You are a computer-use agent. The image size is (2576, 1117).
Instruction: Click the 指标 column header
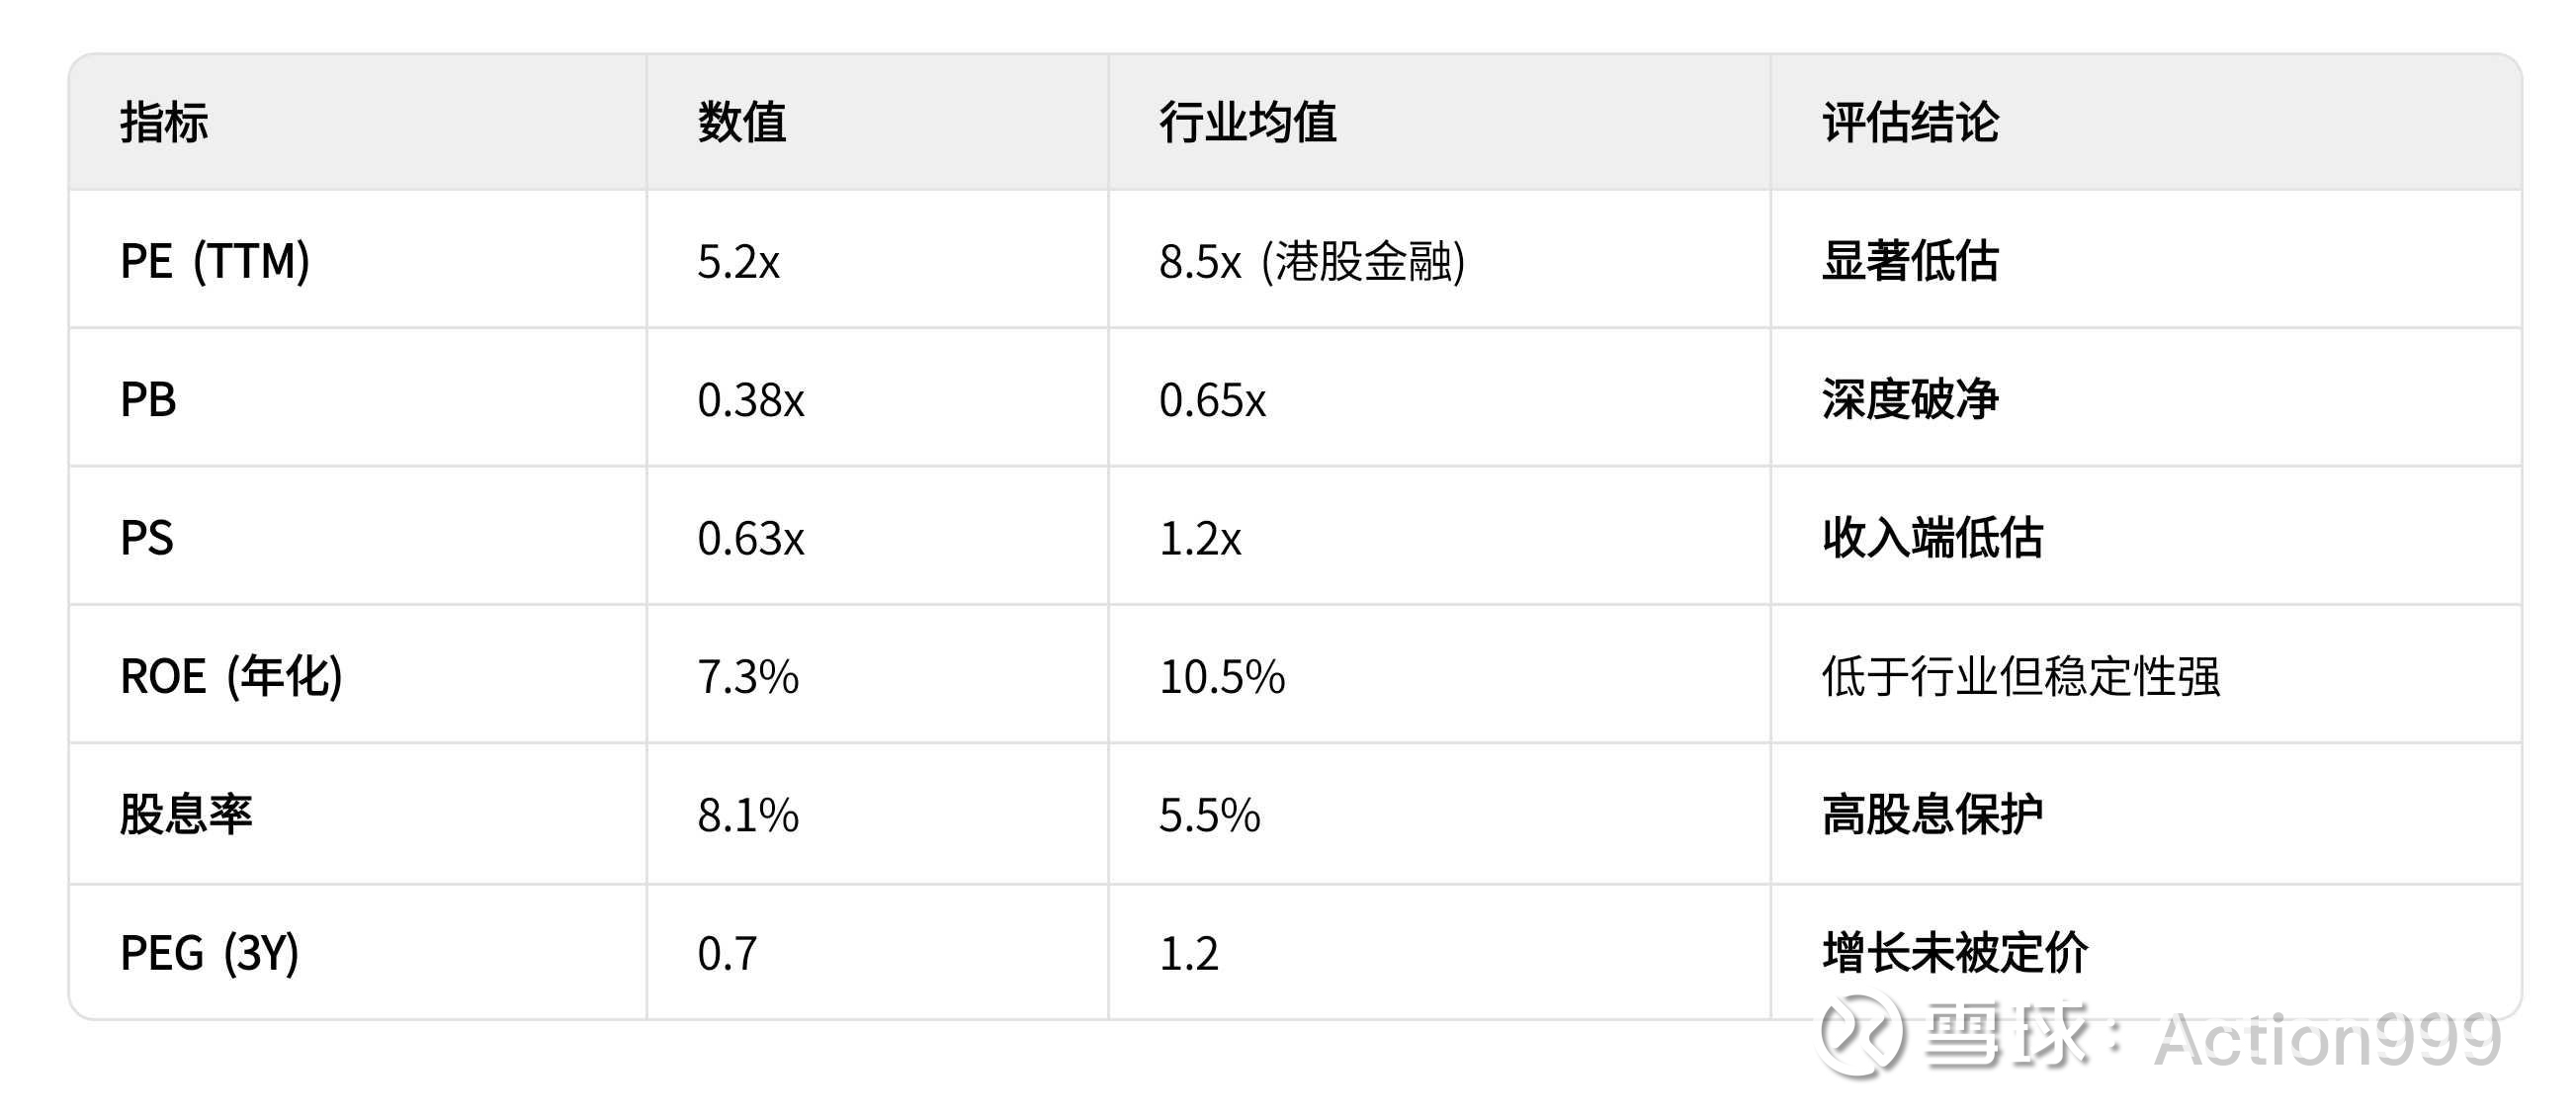[x=164, y=123]
